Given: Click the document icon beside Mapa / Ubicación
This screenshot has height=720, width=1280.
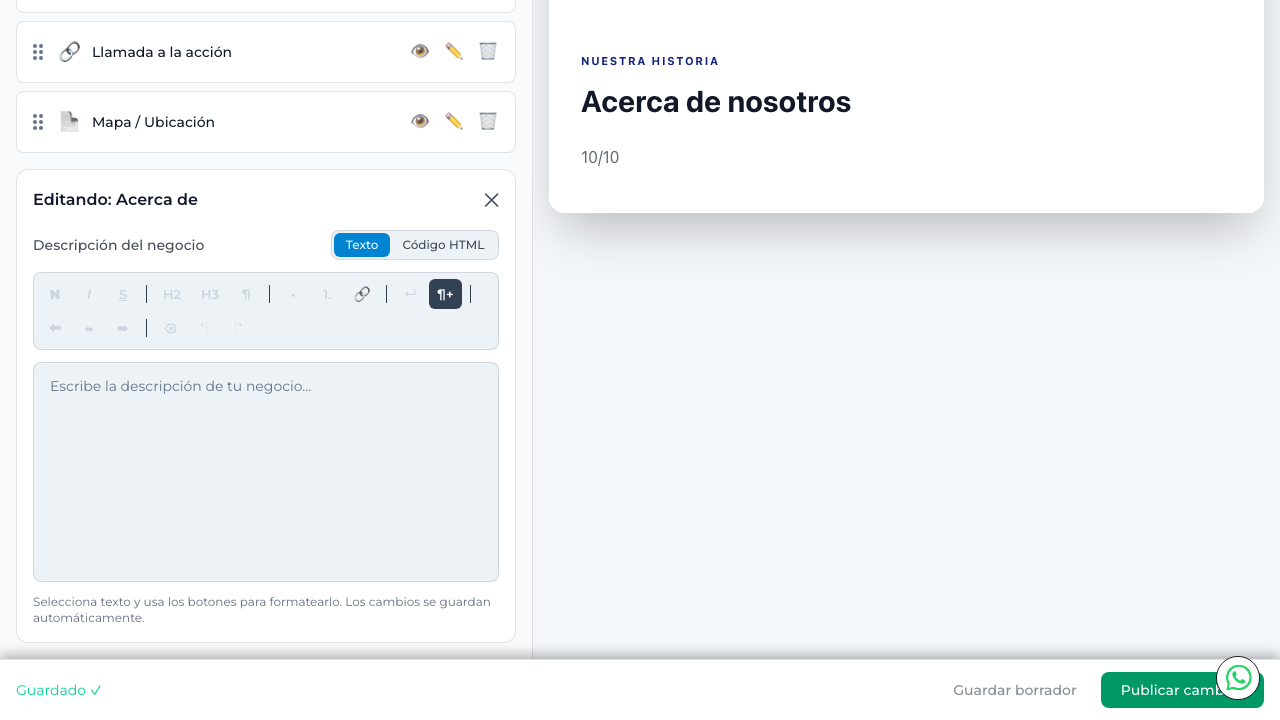Looking at the screenshot, I should click(69, 122).
